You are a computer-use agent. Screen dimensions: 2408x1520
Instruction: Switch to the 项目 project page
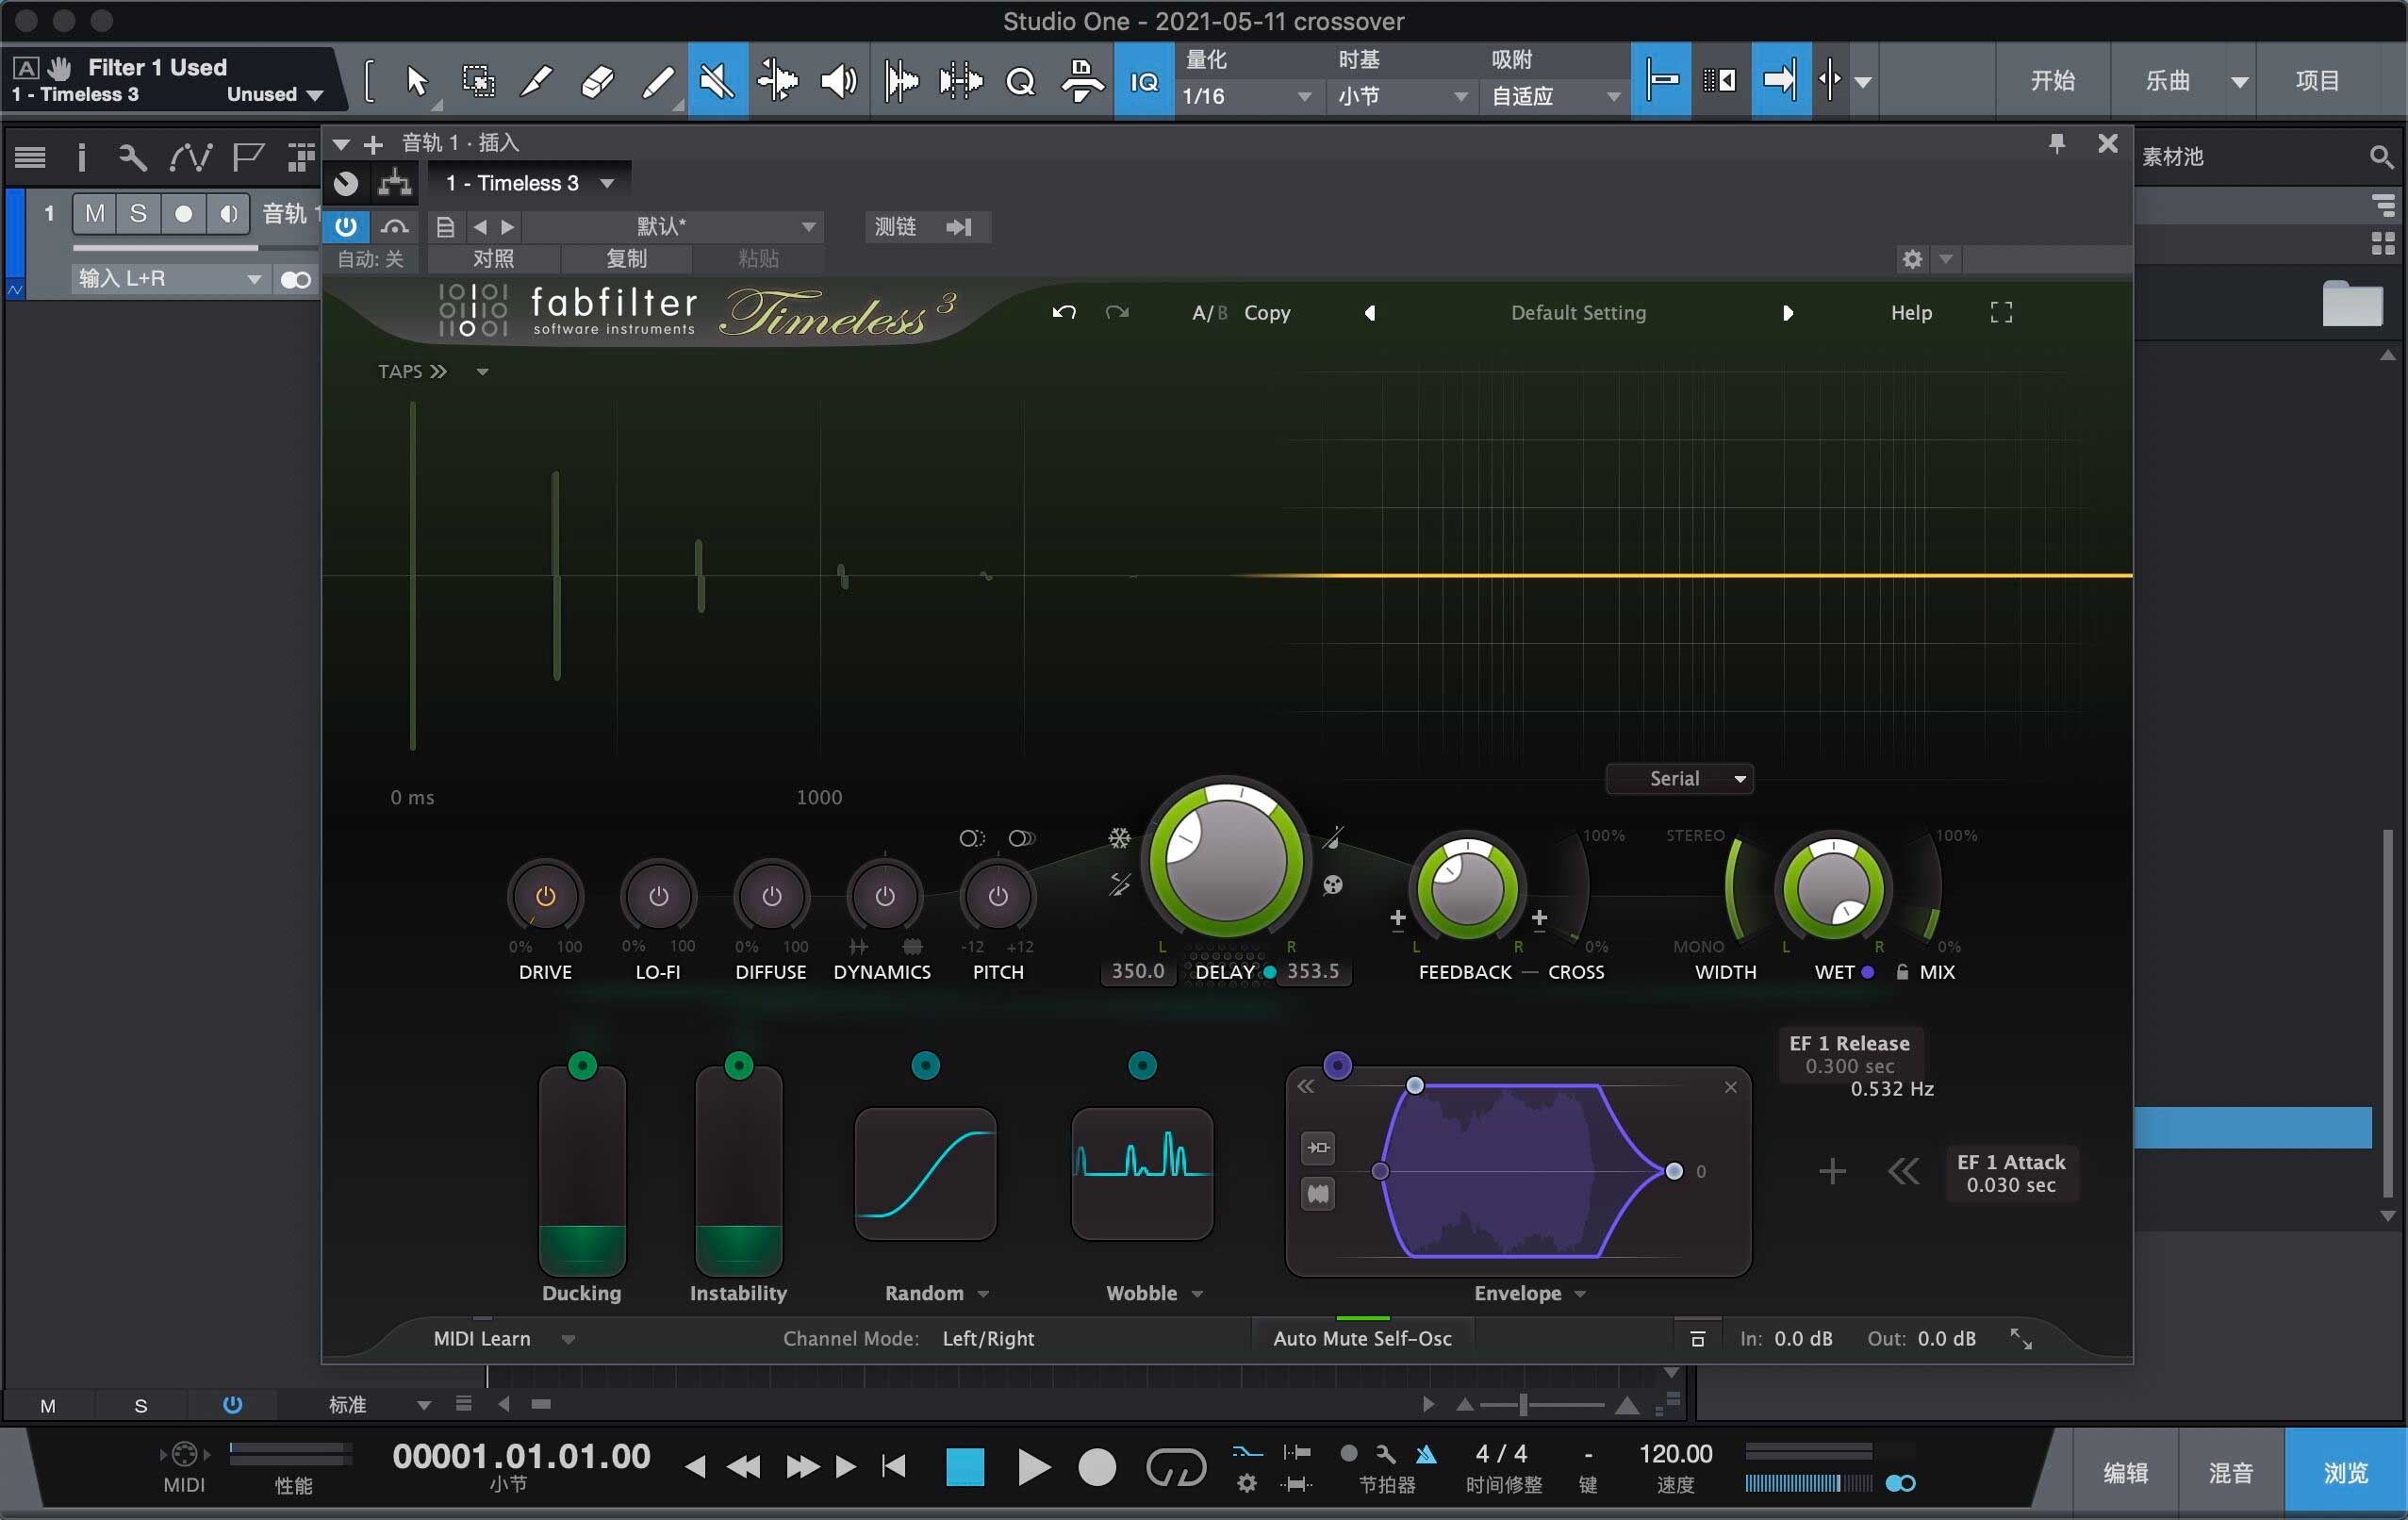click(2317, 81)
